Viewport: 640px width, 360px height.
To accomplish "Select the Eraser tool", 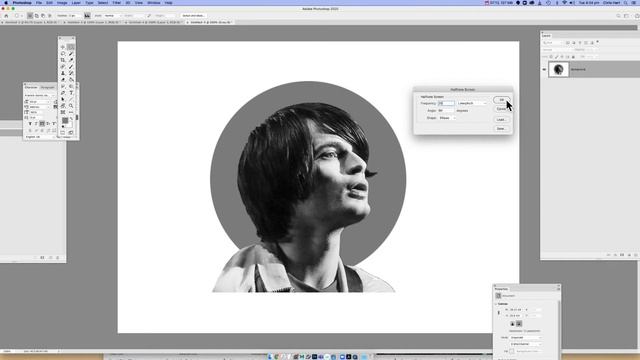I will [x=63, y=80].
